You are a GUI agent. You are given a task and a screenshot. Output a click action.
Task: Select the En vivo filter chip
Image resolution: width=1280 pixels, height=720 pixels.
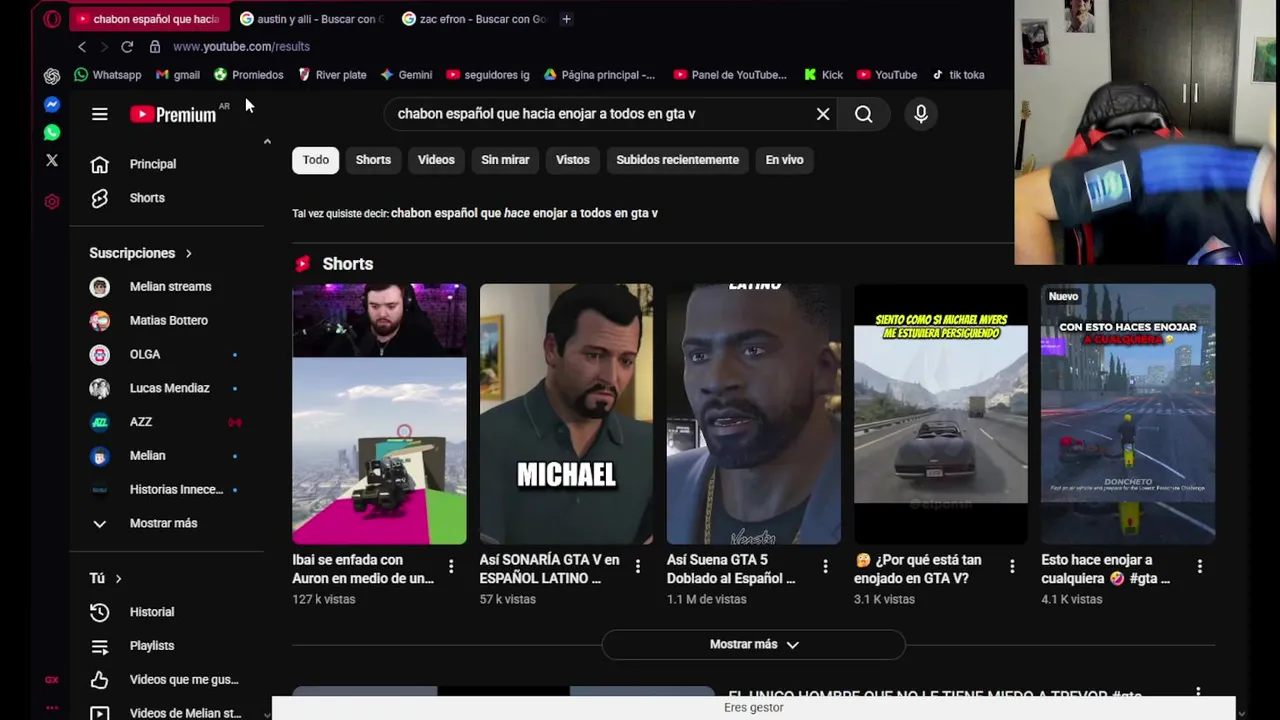pos(784,160)
